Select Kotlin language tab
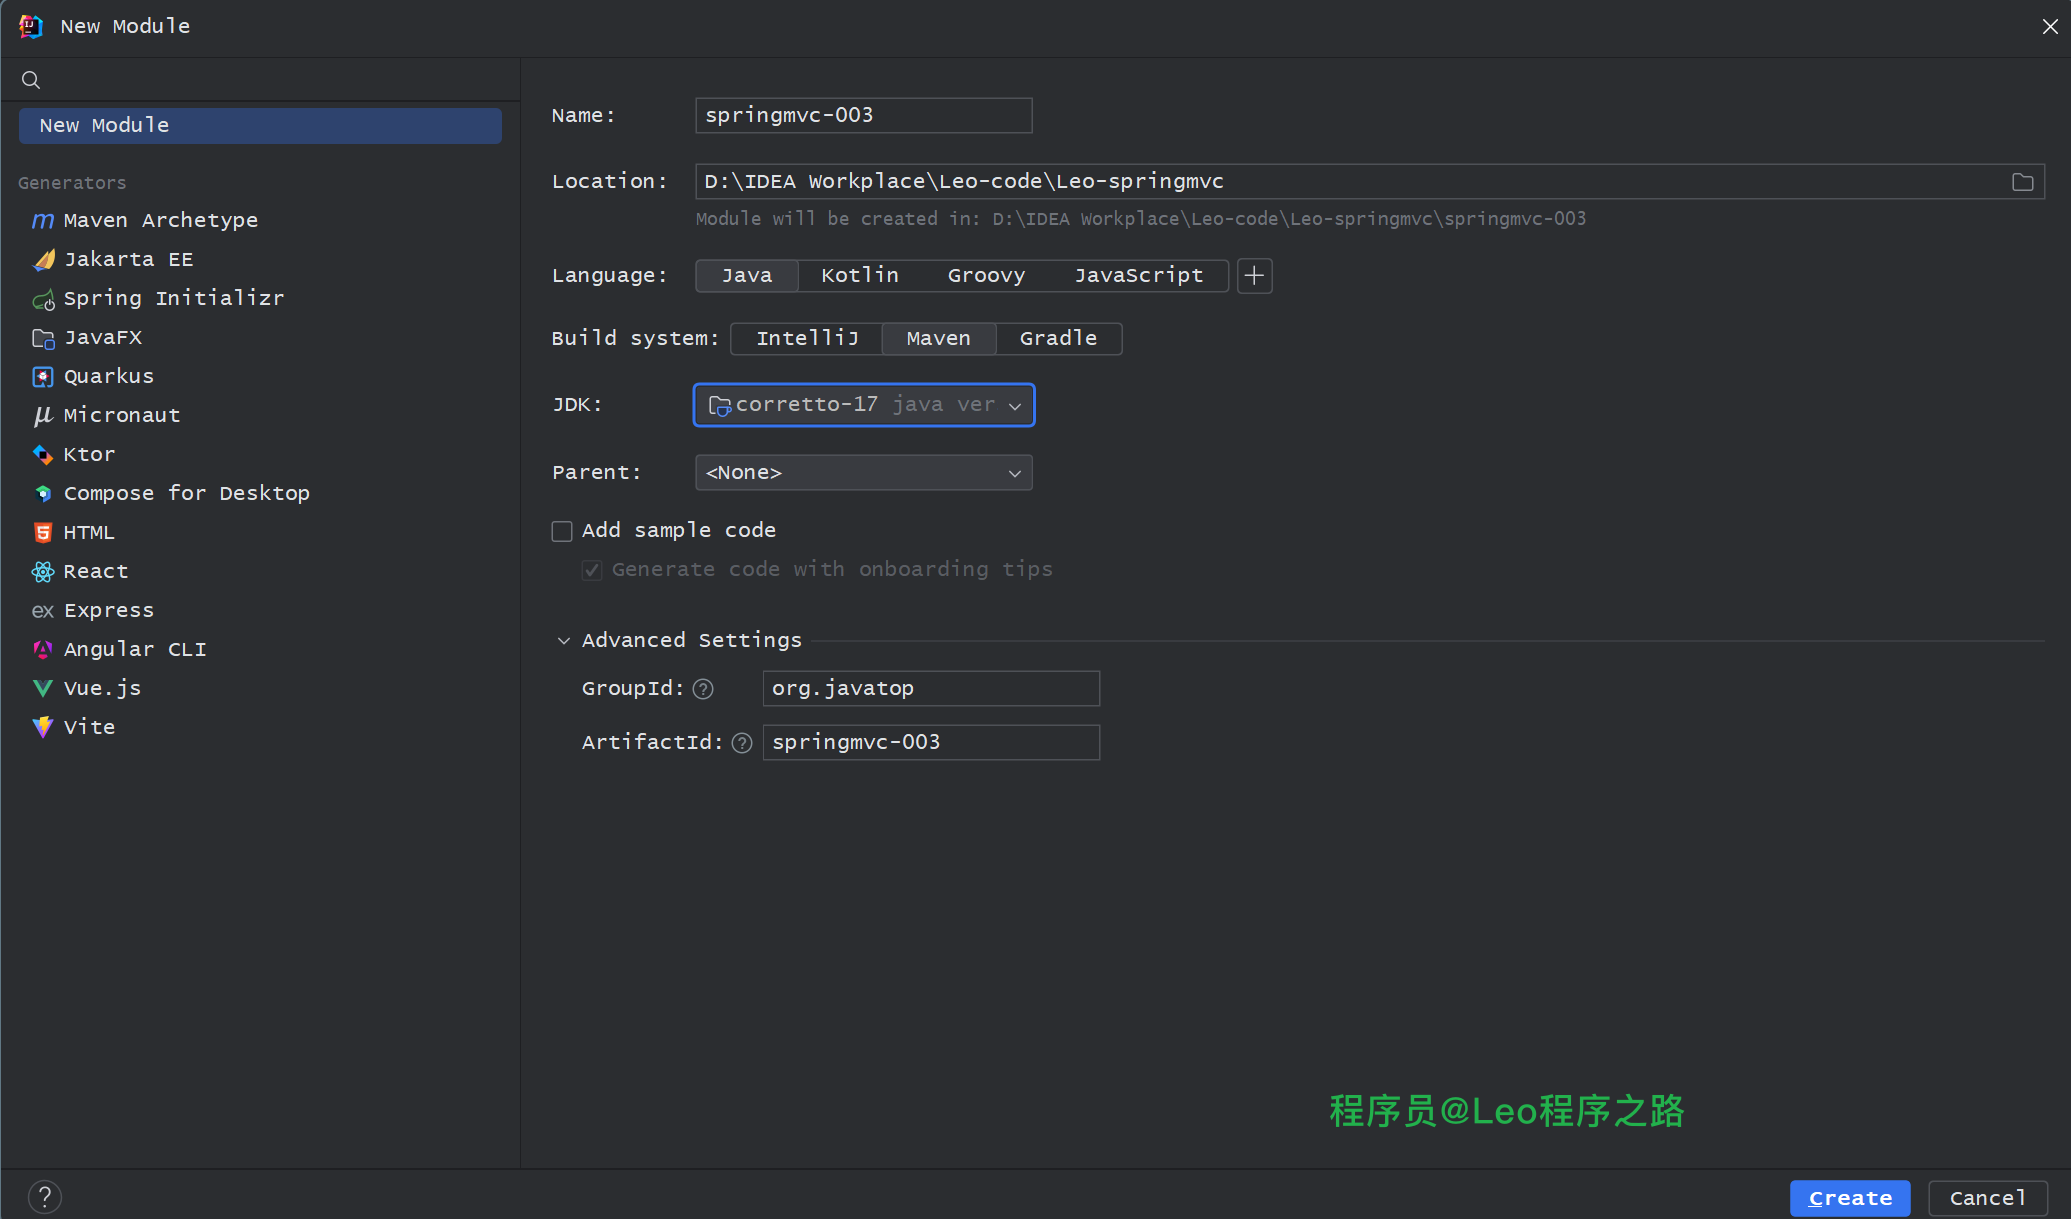The image size is (2071, 1219). click(858, 274)
